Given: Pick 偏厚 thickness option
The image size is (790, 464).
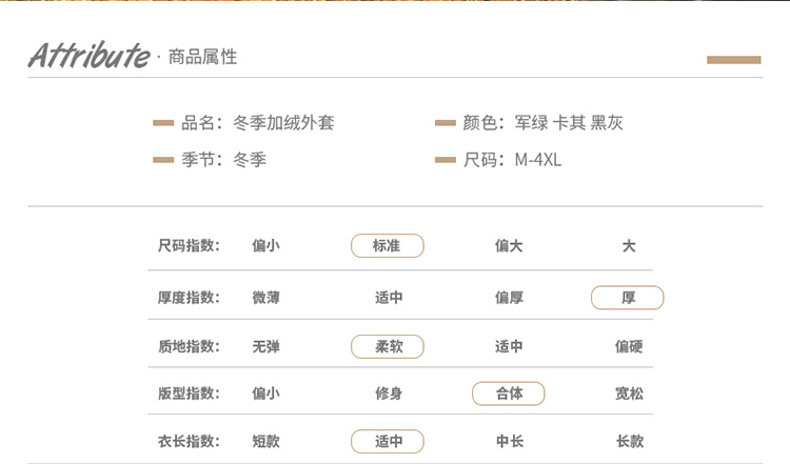Looking at the screenshot, I should 508,298.
